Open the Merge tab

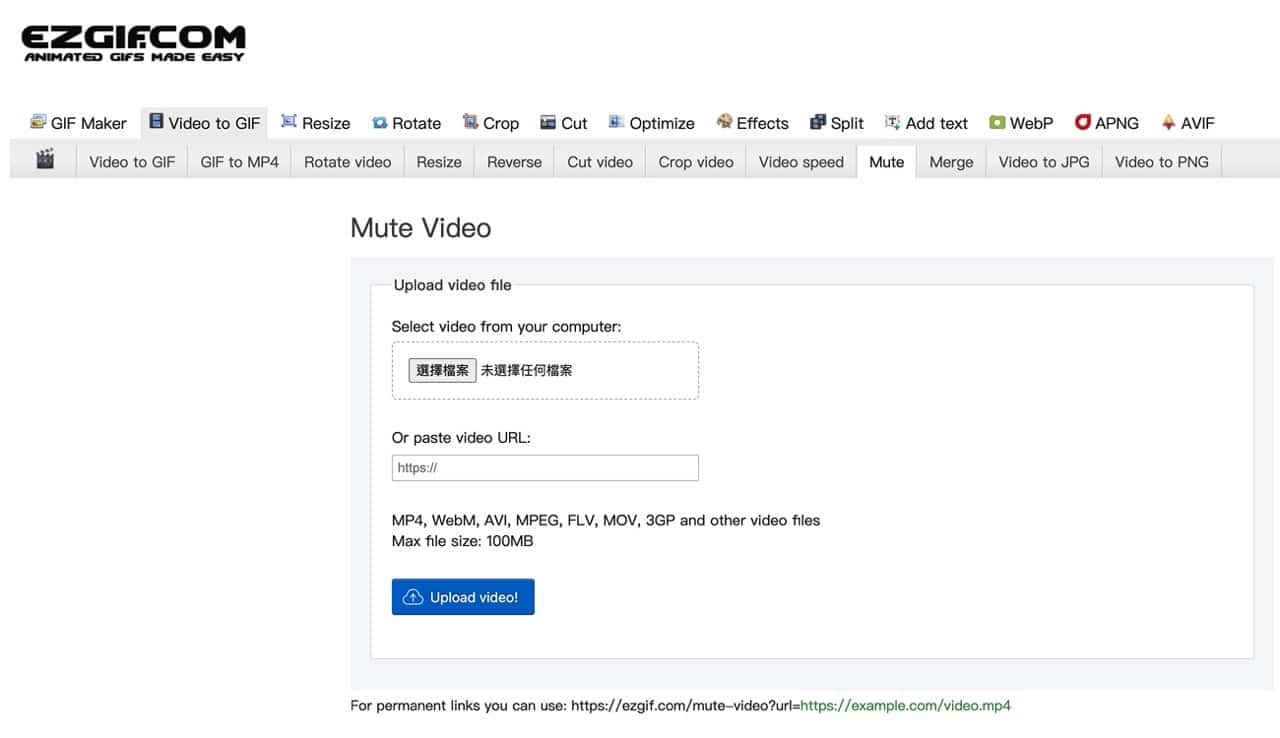coord(951,161)
